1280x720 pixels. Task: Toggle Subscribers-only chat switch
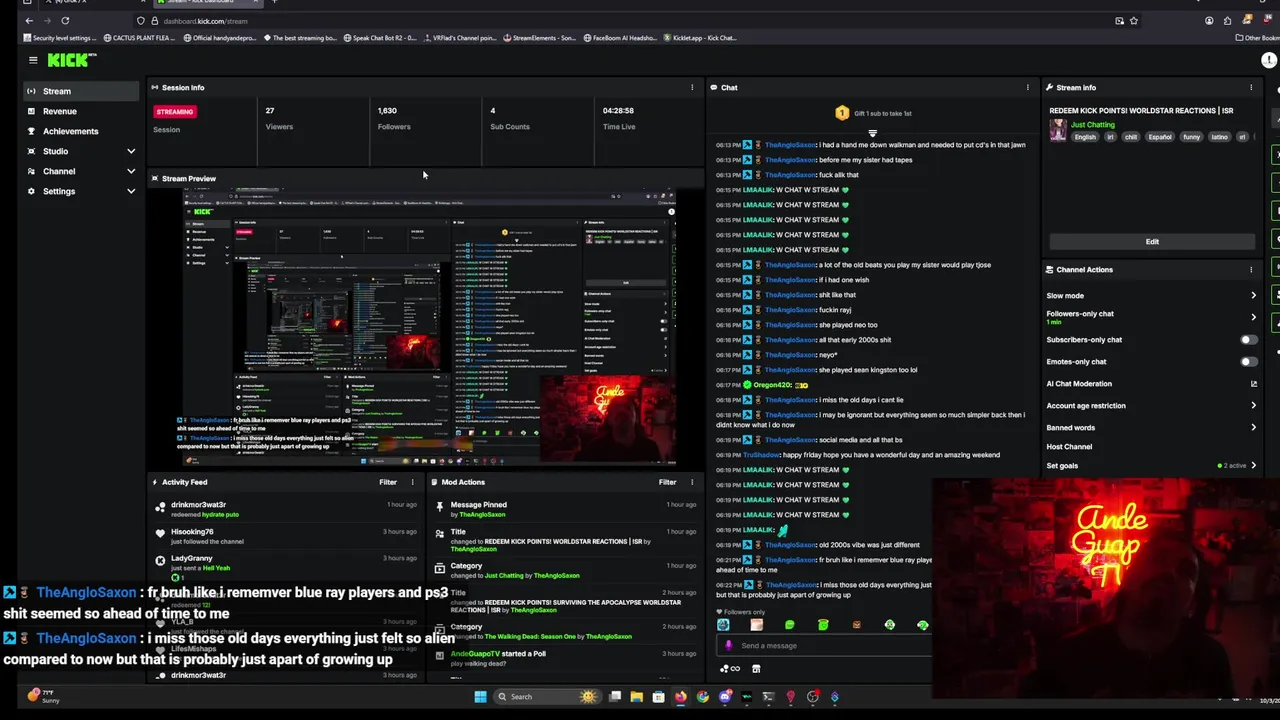pyautogui.click(x=1248, y=339)
